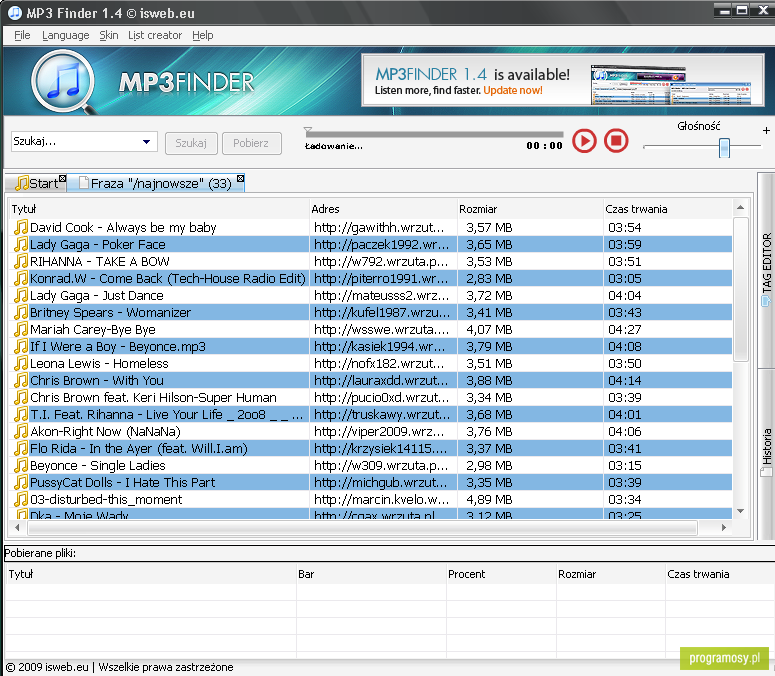Viewport: 775px width, 676px height.
Task: Click the note icon beside Leona Lewis Homeless
Action: [21, 363]
